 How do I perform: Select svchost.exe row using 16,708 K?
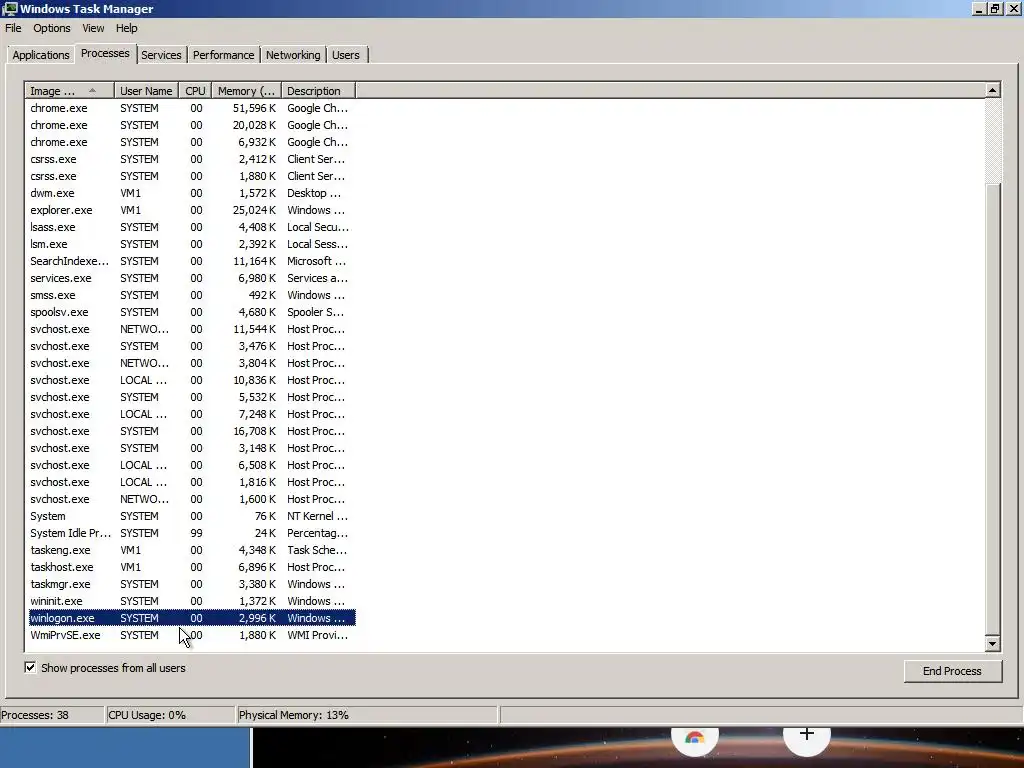[192, 430]
